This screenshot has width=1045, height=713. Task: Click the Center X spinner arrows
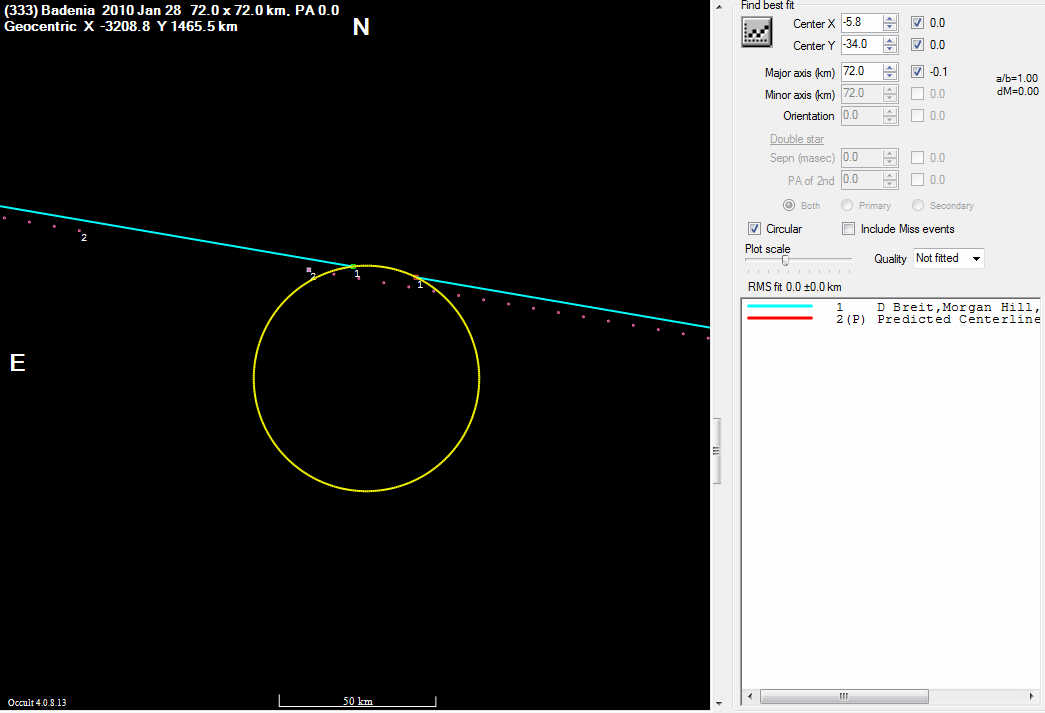(890, 23)
